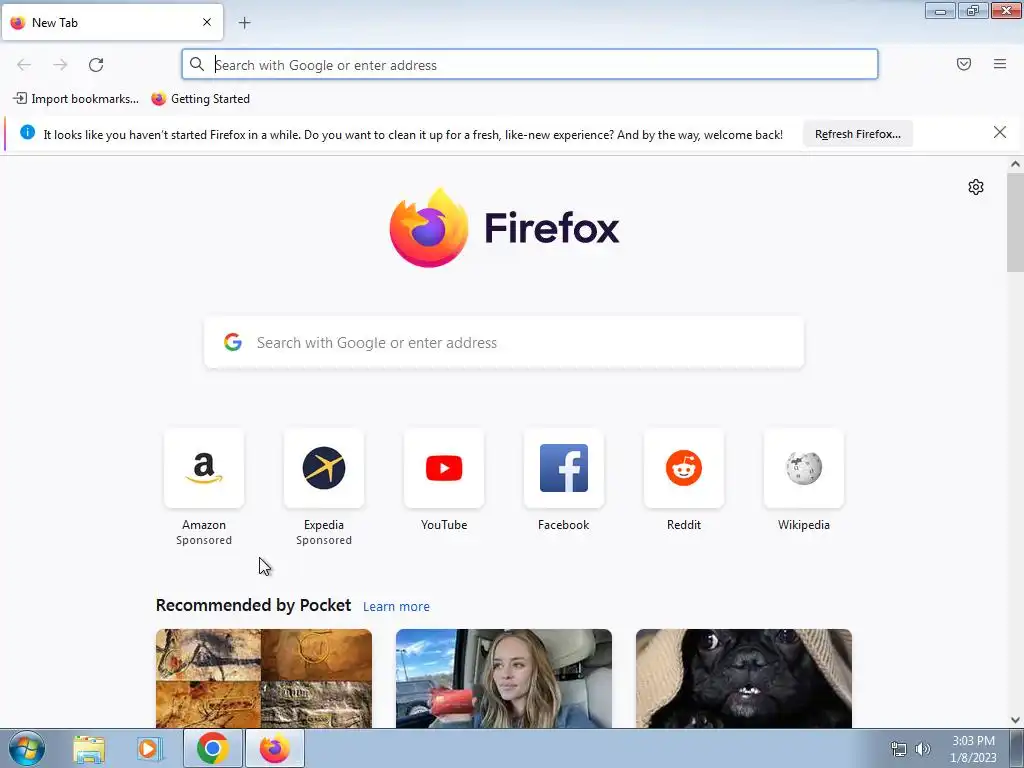Image resolution: width=1024 pixels, height=768 pixels.
Task: Open the Expedia sponsored shortcut
Action: pyautogui.click(x=324, y=468)
